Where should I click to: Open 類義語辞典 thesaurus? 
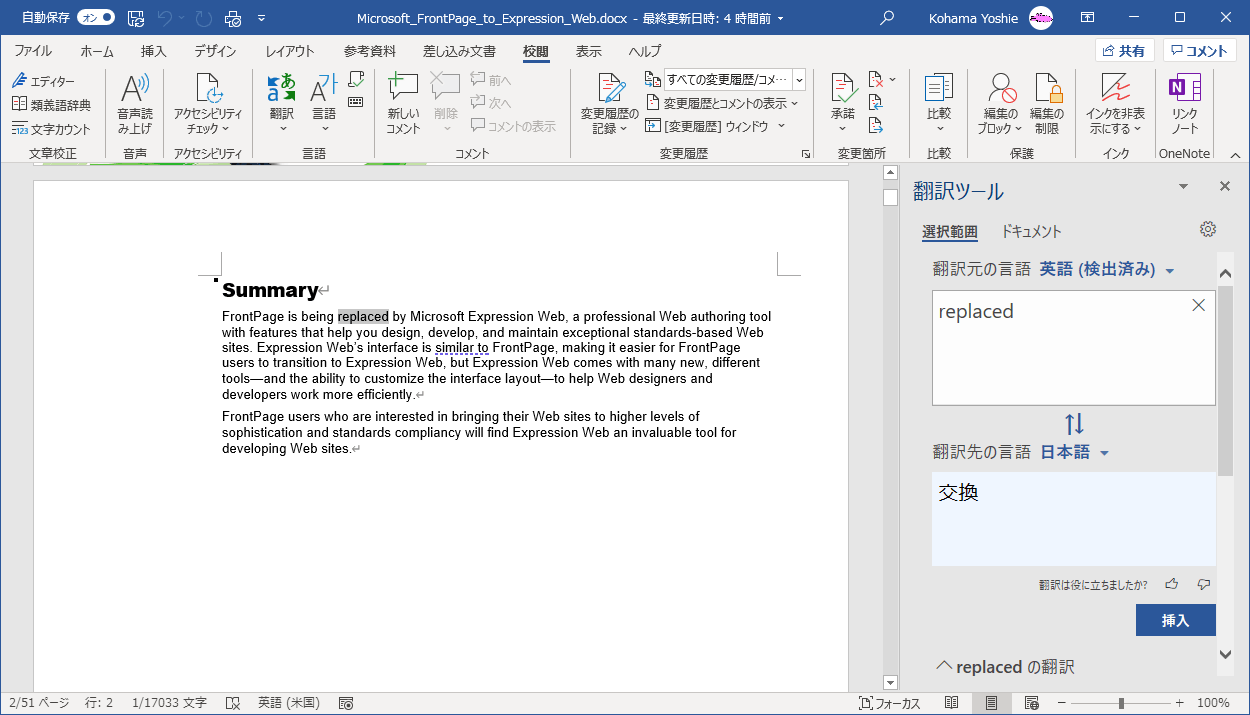(x=51, y=105)
